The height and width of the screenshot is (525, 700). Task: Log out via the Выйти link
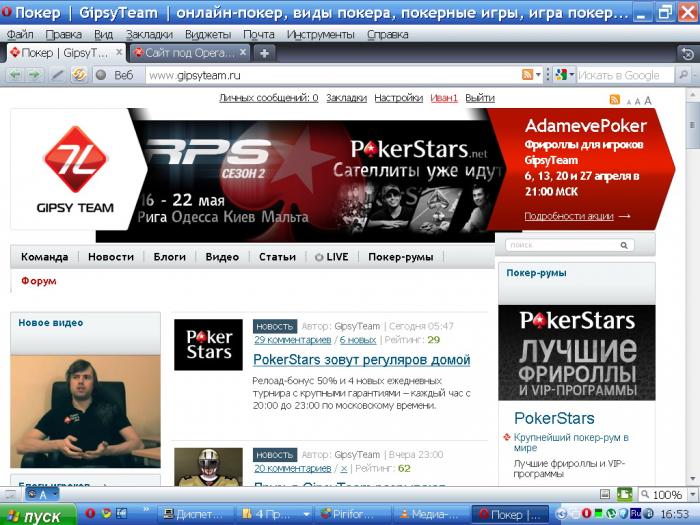coord(480,98)
